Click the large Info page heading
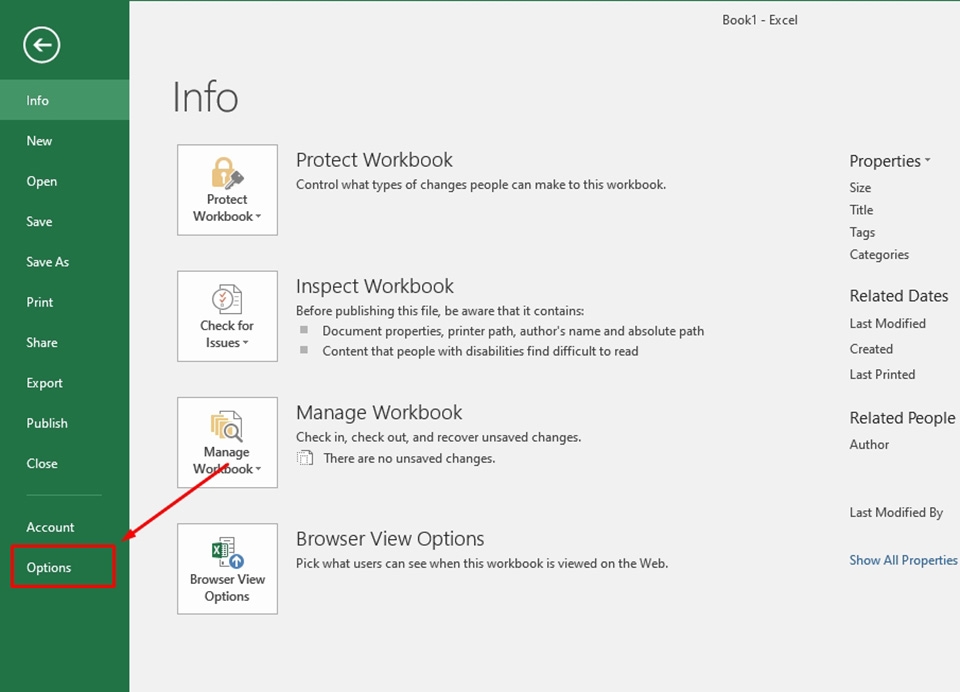The height and width of the screenshot is (692, 960). pyautogui.click(x=205, y=97)
